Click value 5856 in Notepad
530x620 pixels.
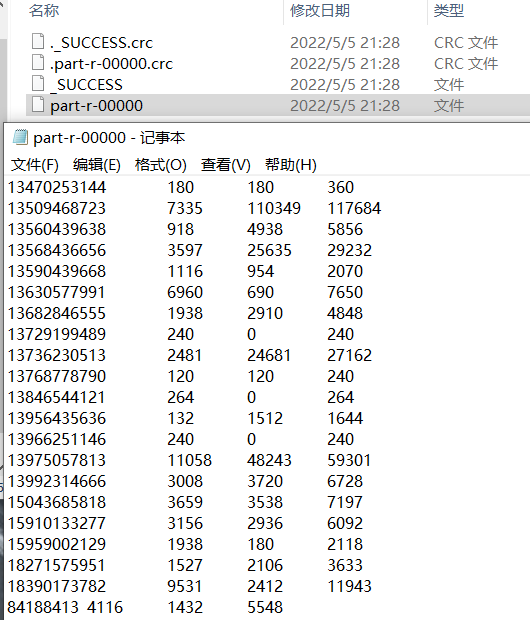(345, 229)
